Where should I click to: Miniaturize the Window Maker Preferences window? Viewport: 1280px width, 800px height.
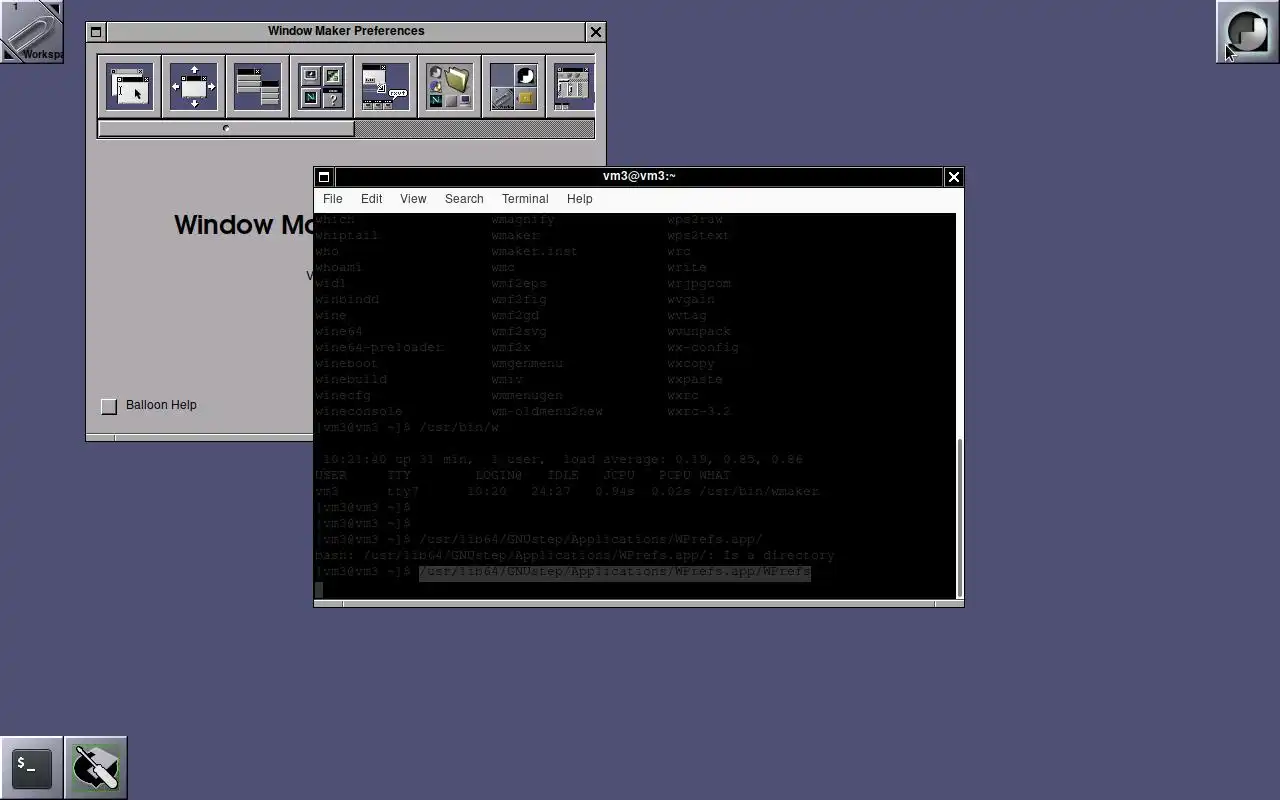click(96, 32)
